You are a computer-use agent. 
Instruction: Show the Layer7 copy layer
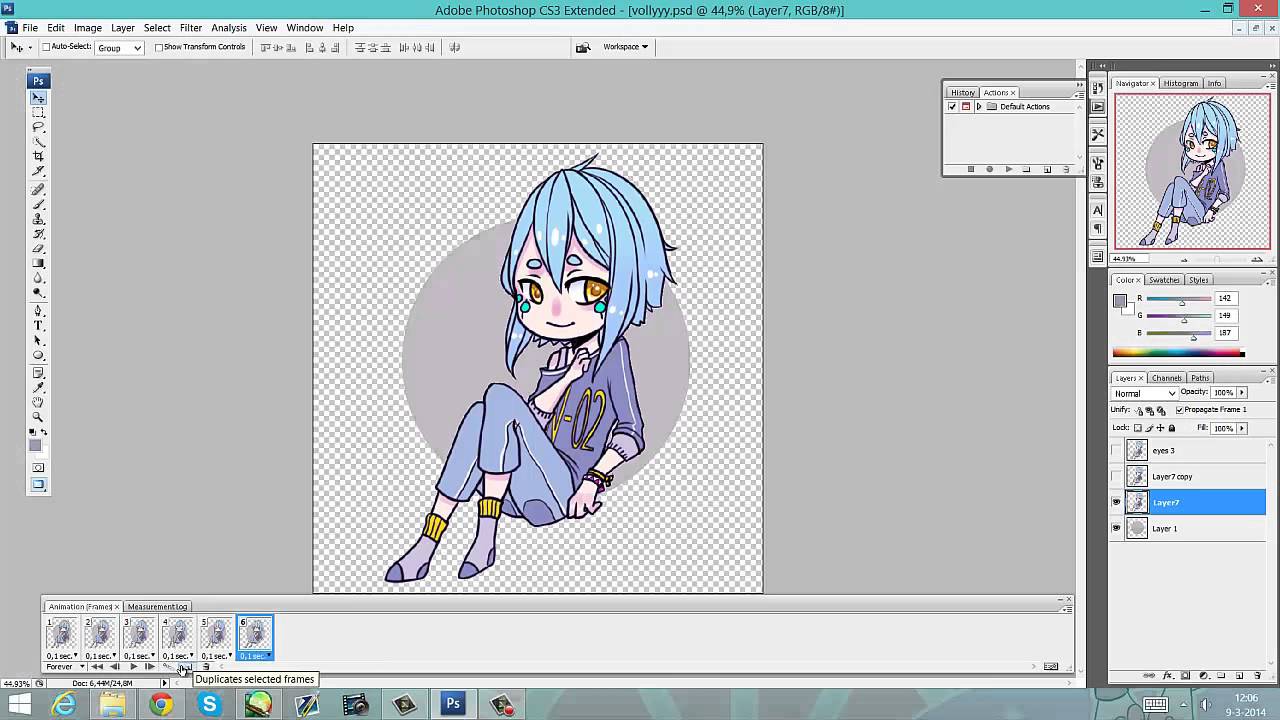coord(1117,477)
